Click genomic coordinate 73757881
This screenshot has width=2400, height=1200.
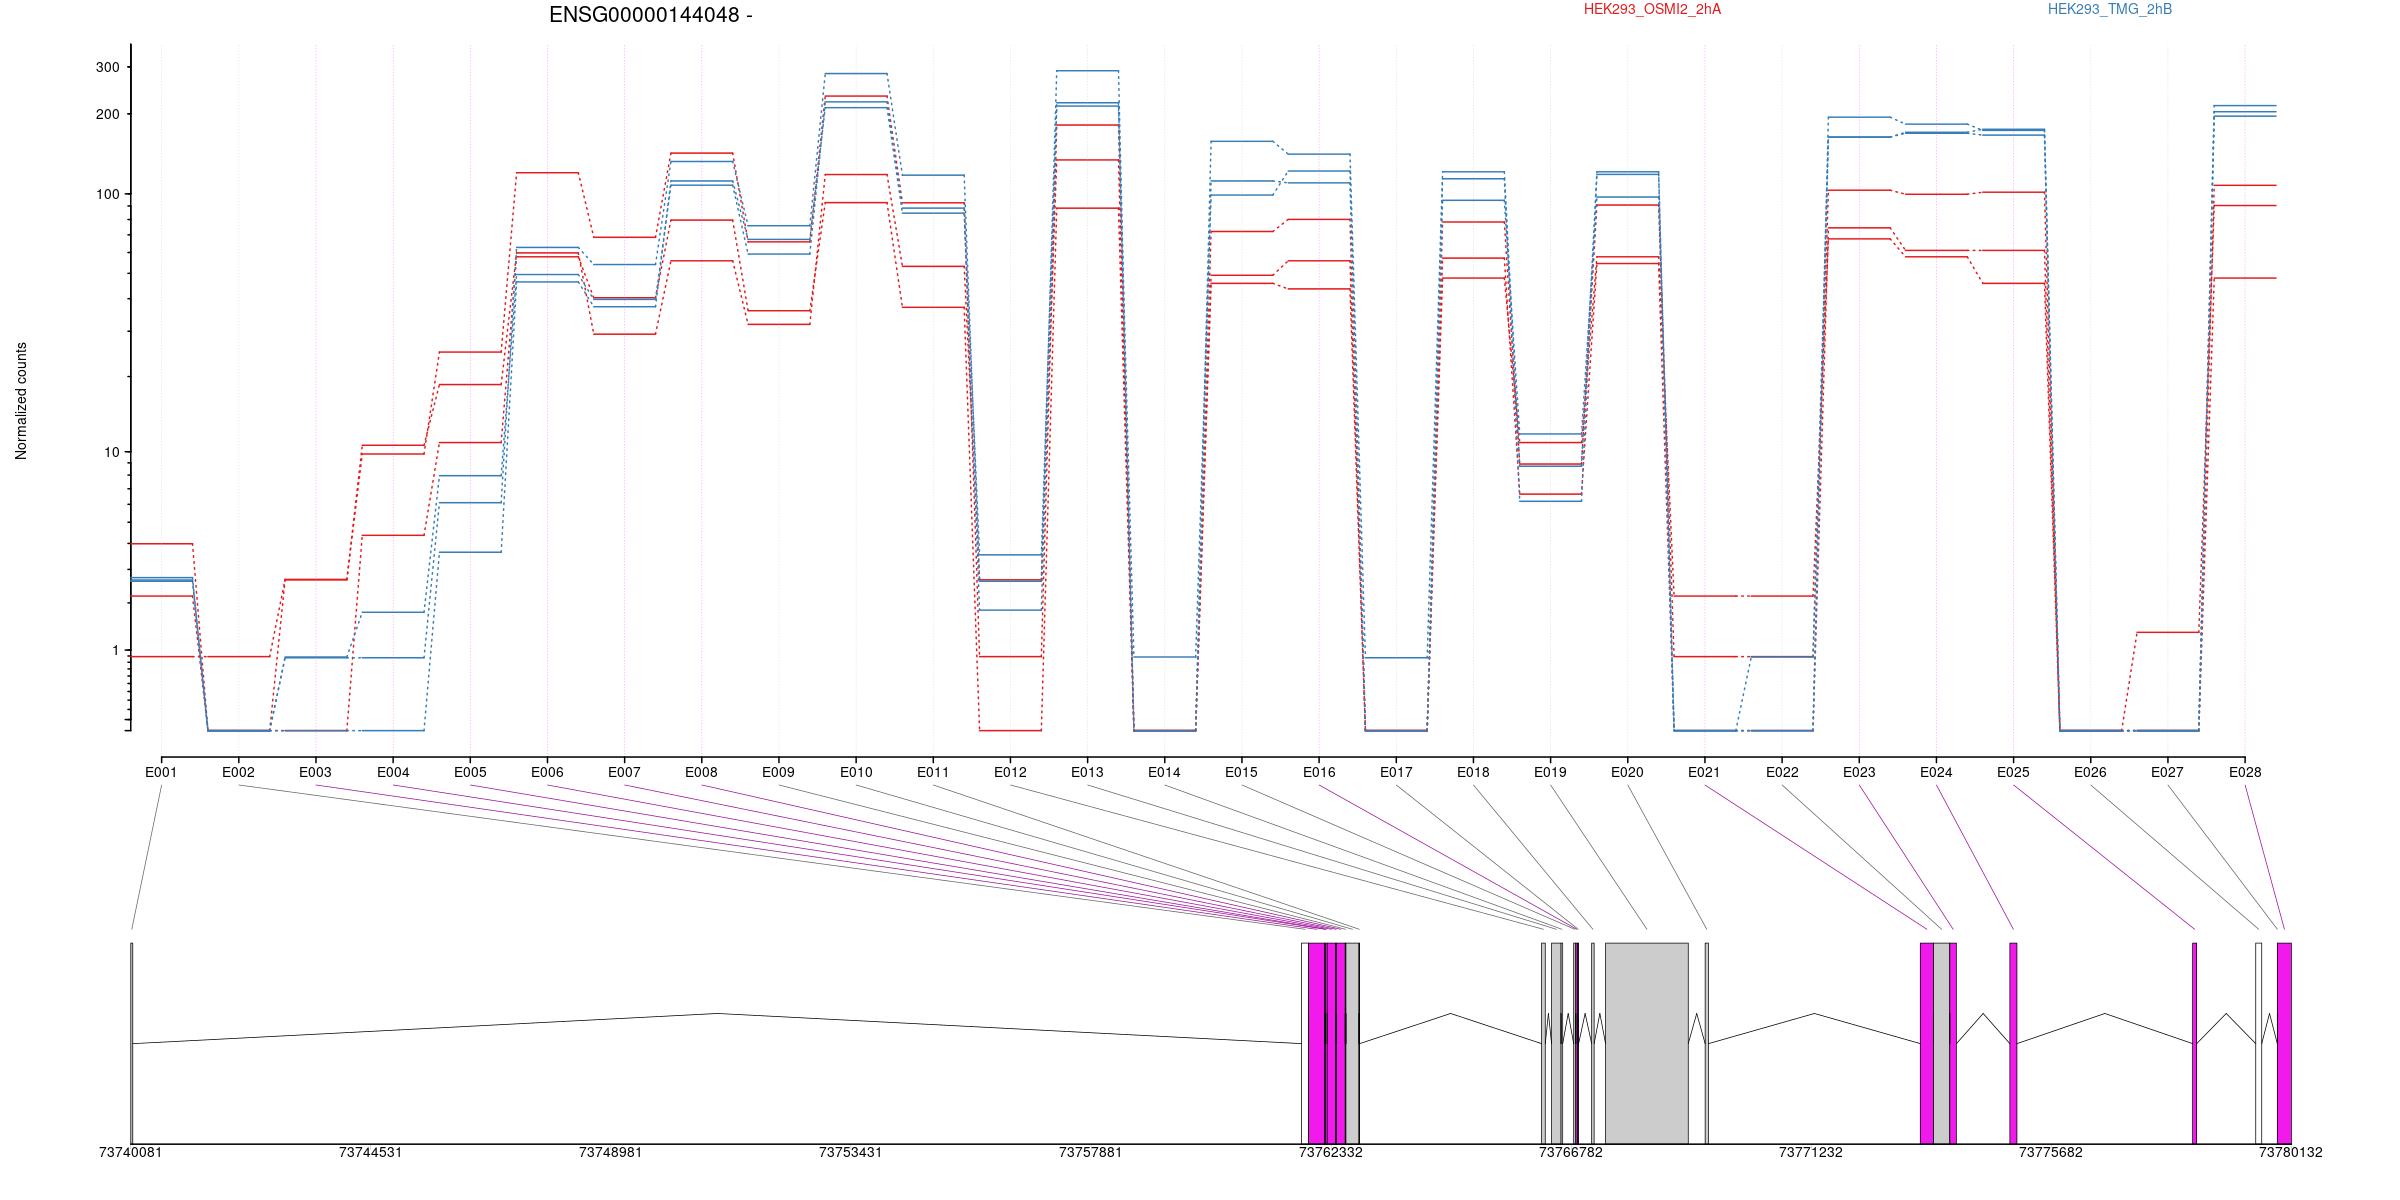click(x=1090, y=1152)
